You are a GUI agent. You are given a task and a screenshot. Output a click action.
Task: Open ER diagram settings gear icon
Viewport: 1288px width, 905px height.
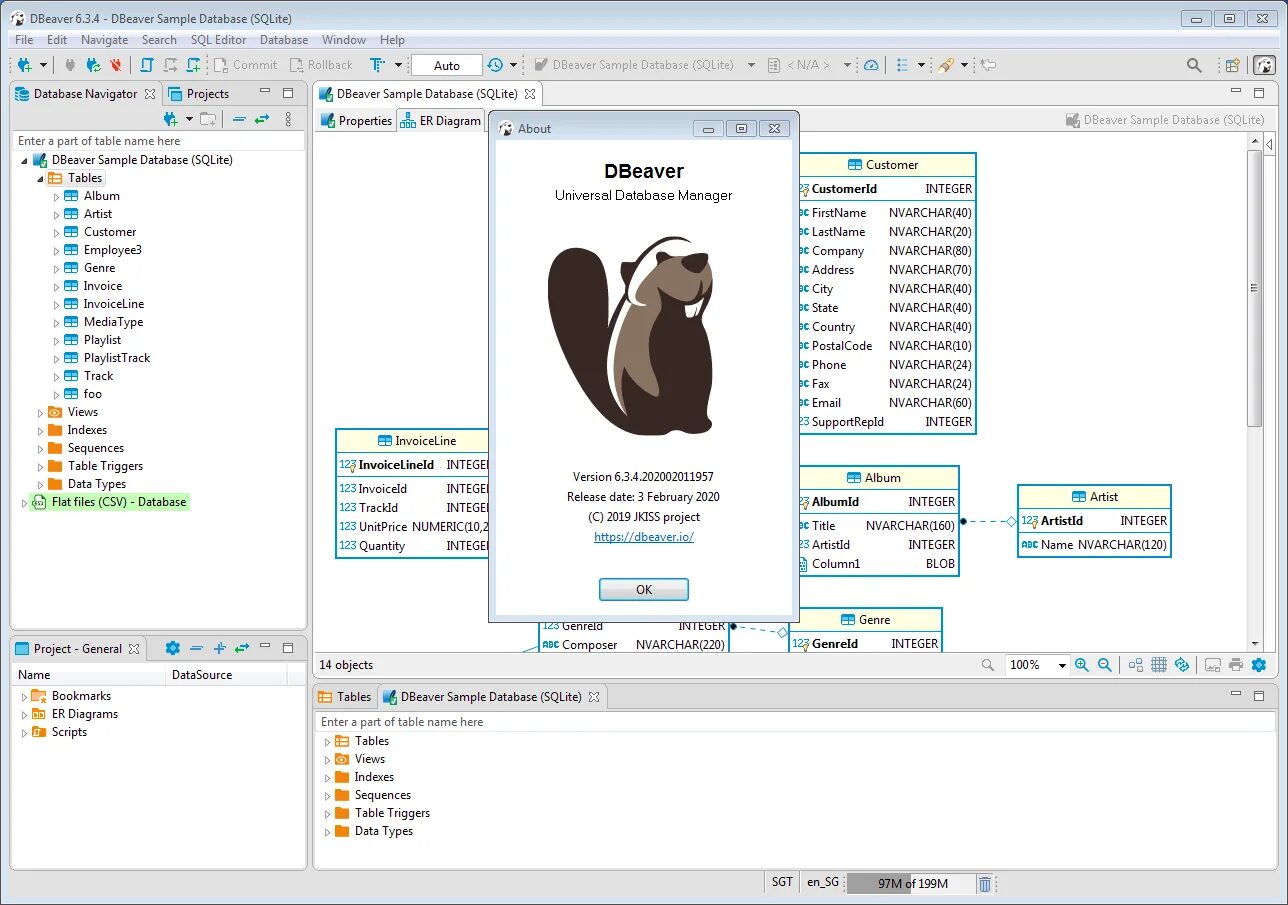click(1259, 665)
